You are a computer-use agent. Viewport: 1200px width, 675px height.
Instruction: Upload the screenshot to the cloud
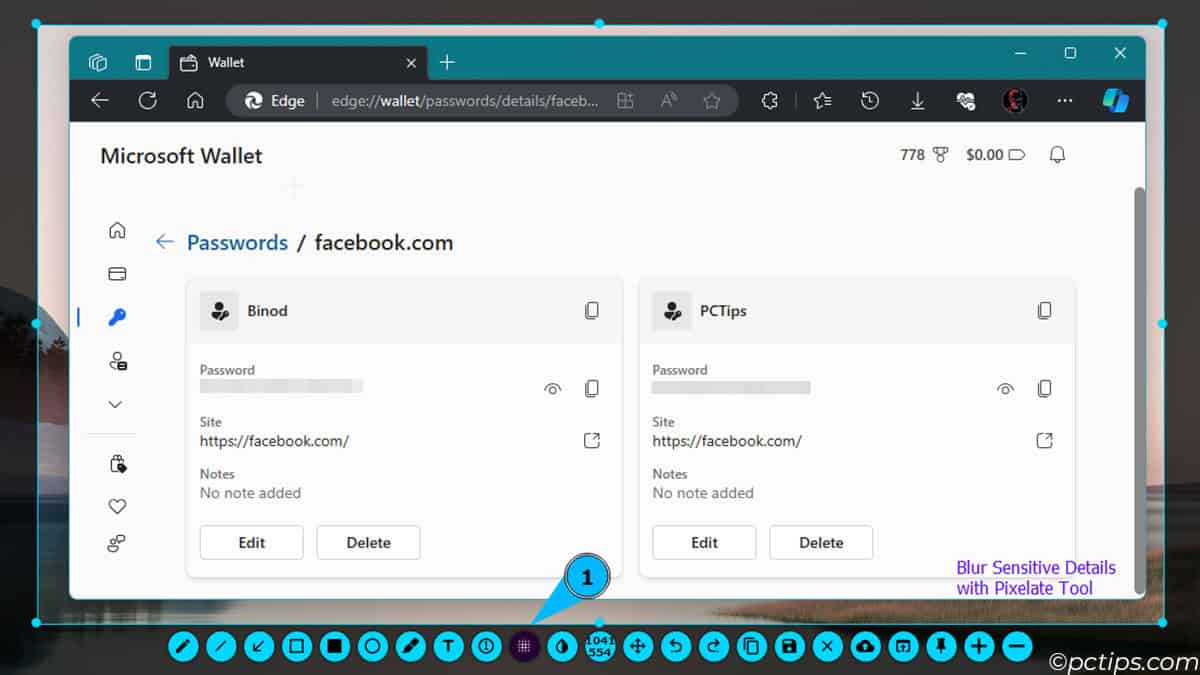coord(863,647)
